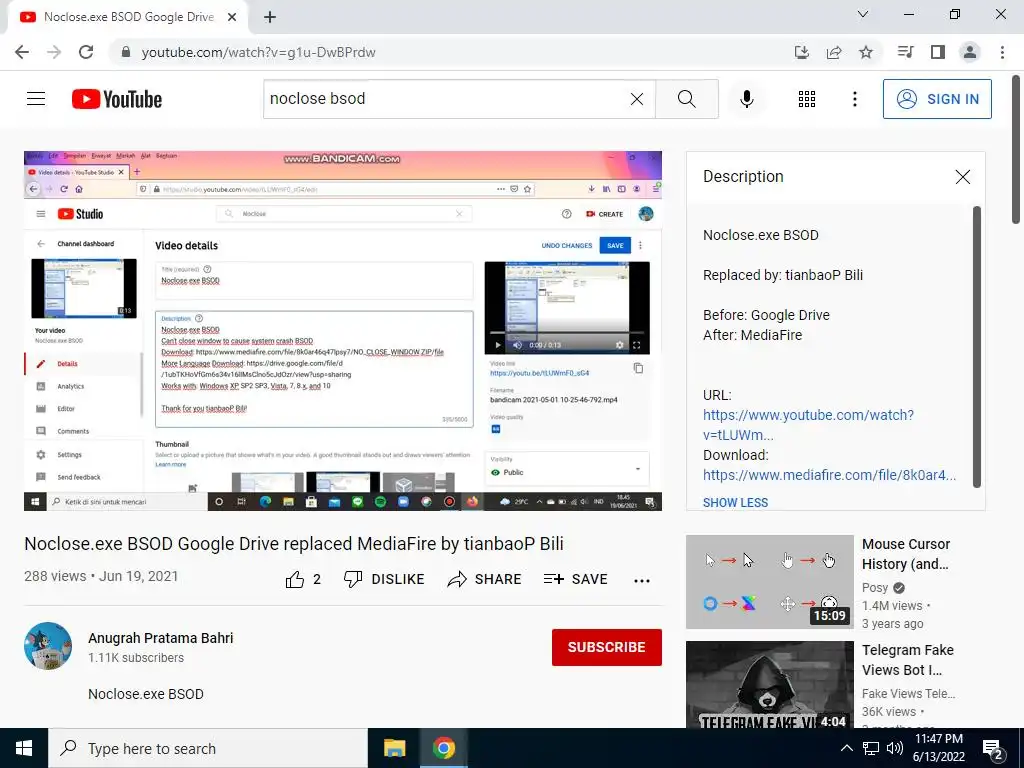The width and height of the screenshot is (1024, 768).
Task: Click the video player area
Action: 343,330
